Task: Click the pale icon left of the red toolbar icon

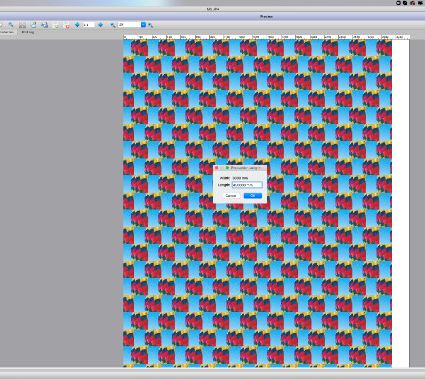Action: pyautogui.click(x=56, y=26)
